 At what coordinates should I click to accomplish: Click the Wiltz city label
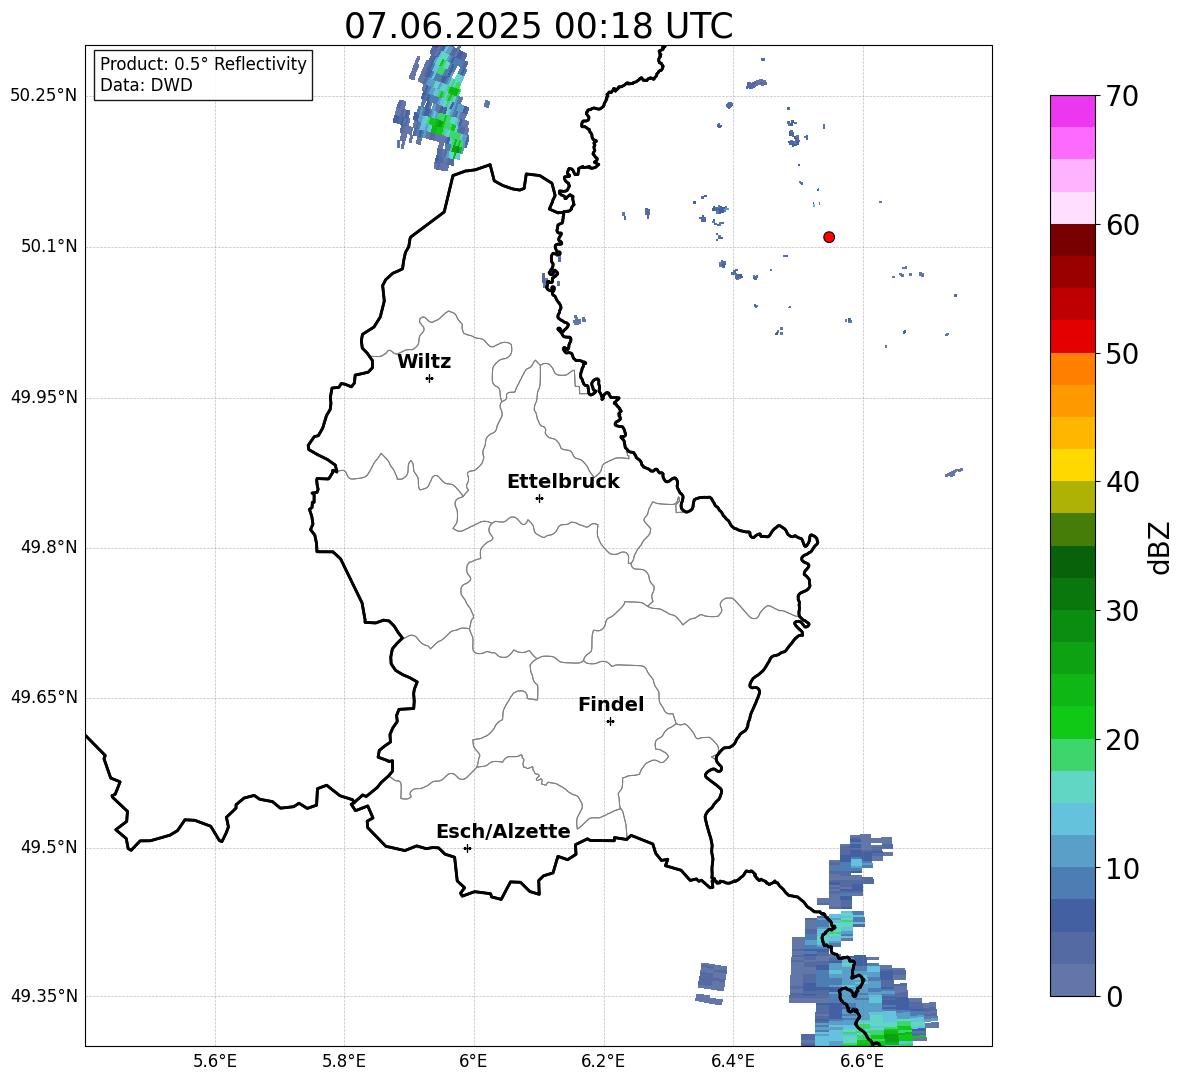tap(424, 362)
